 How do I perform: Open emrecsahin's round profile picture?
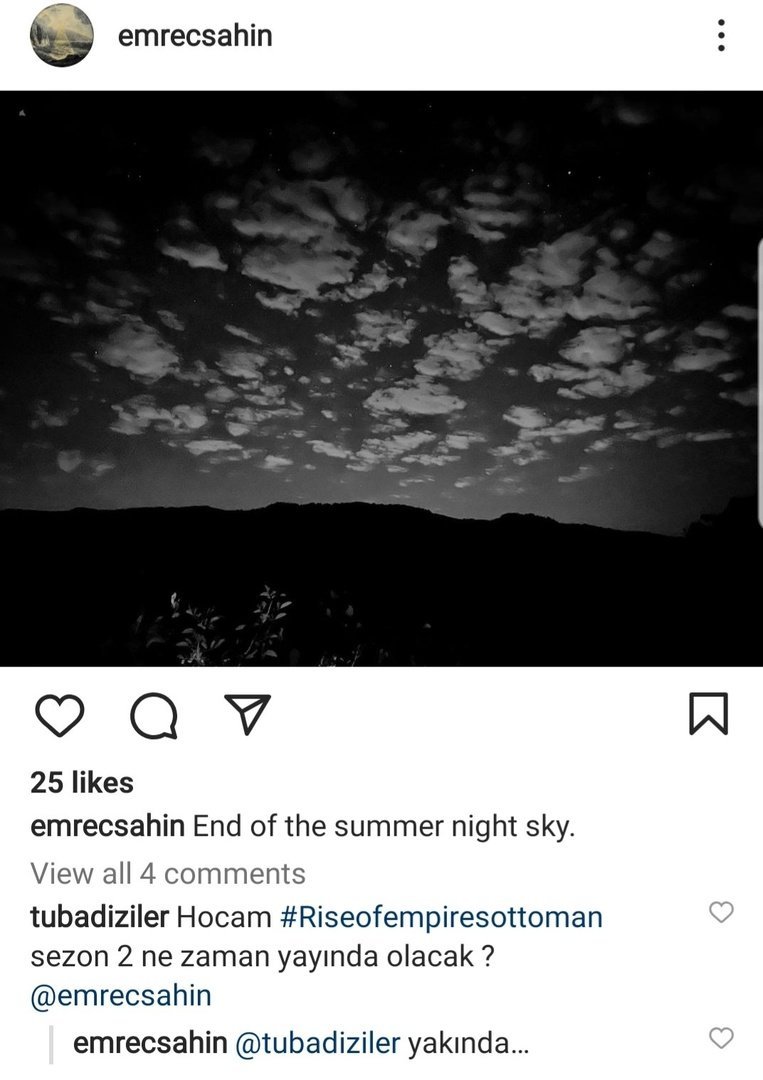(61, 35)
